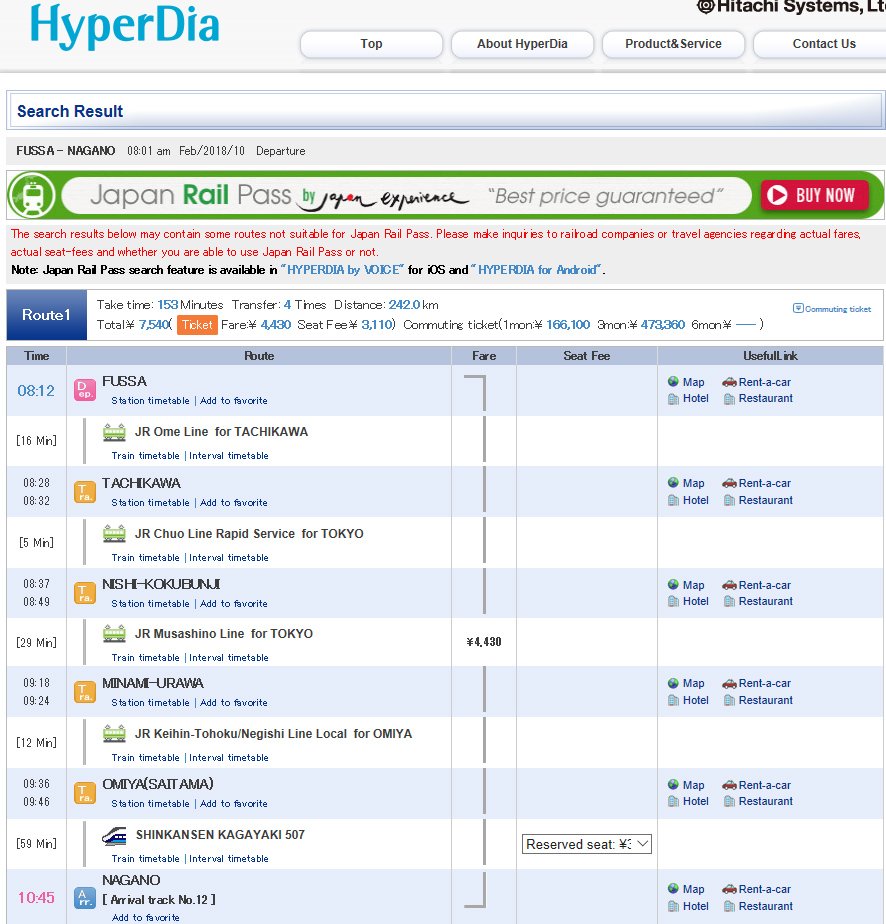Open Station timetable link under TACHIKAWA
The height and width of the screenshot is (924, 886).
tap(150, 503)
